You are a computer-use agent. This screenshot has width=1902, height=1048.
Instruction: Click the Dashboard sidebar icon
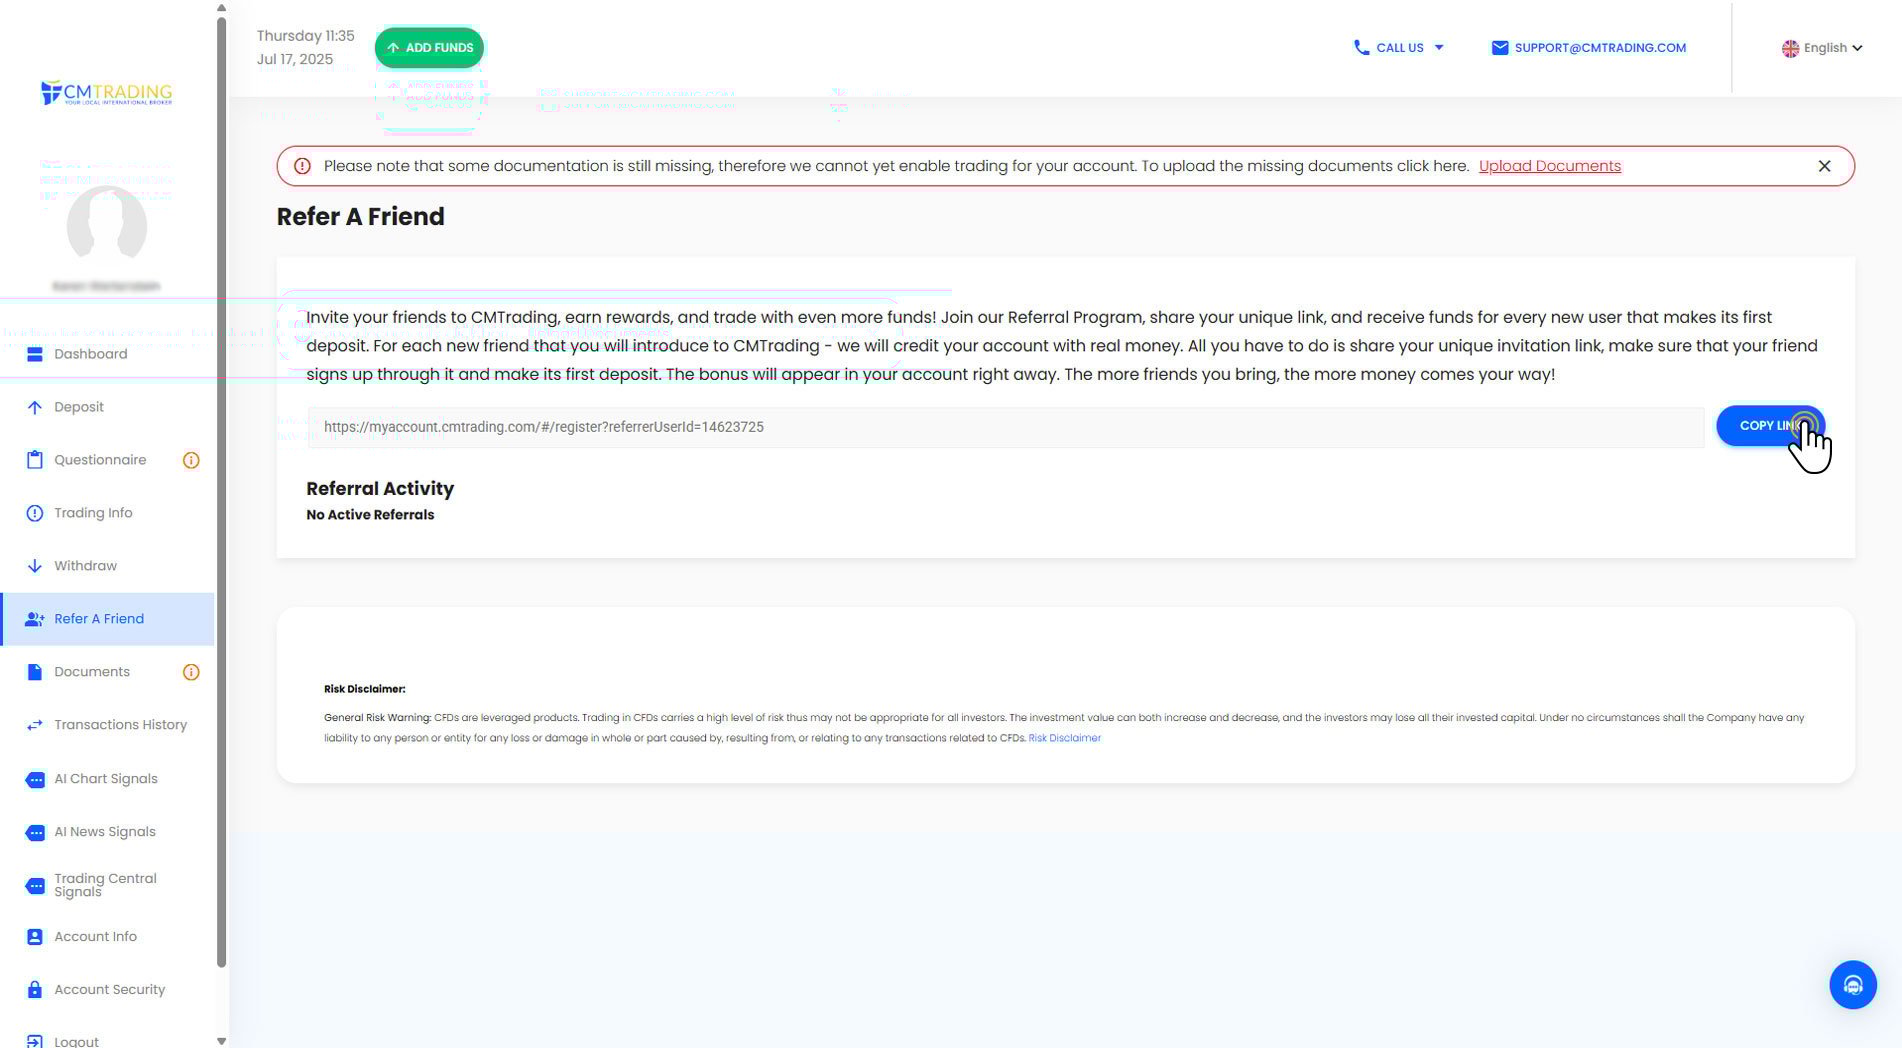(x=35, y=354)
